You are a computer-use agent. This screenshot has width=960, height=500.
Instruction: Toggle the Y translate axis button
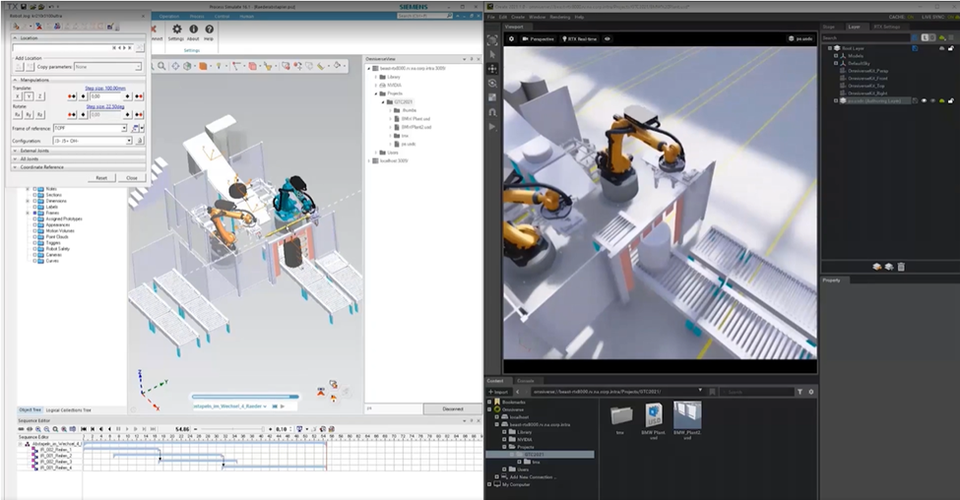tap(29, 97)
